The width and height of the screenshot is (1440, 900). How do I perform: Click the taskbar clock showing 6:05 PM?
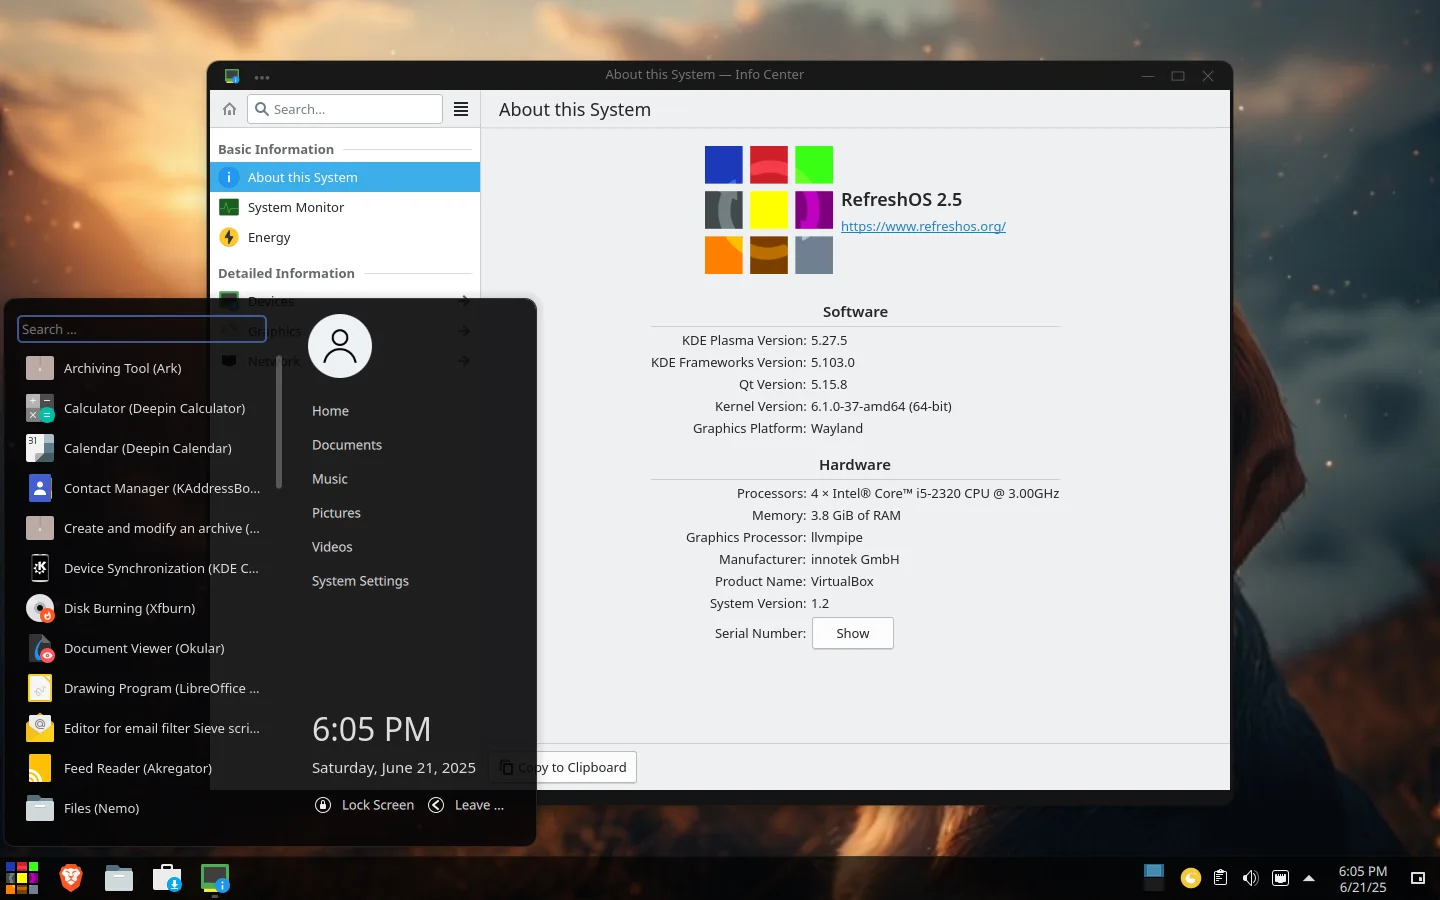pos(1363,879)
